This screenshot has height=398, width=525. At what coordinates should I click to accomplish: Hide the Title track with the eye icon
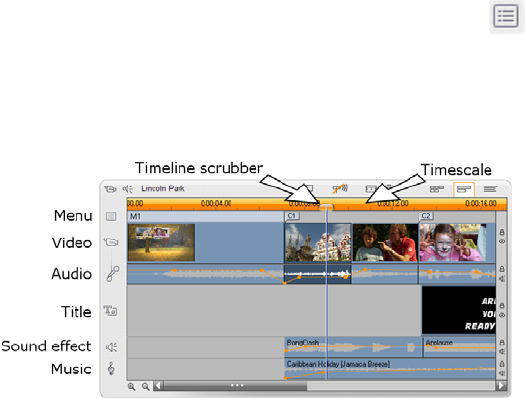[502, 315]
